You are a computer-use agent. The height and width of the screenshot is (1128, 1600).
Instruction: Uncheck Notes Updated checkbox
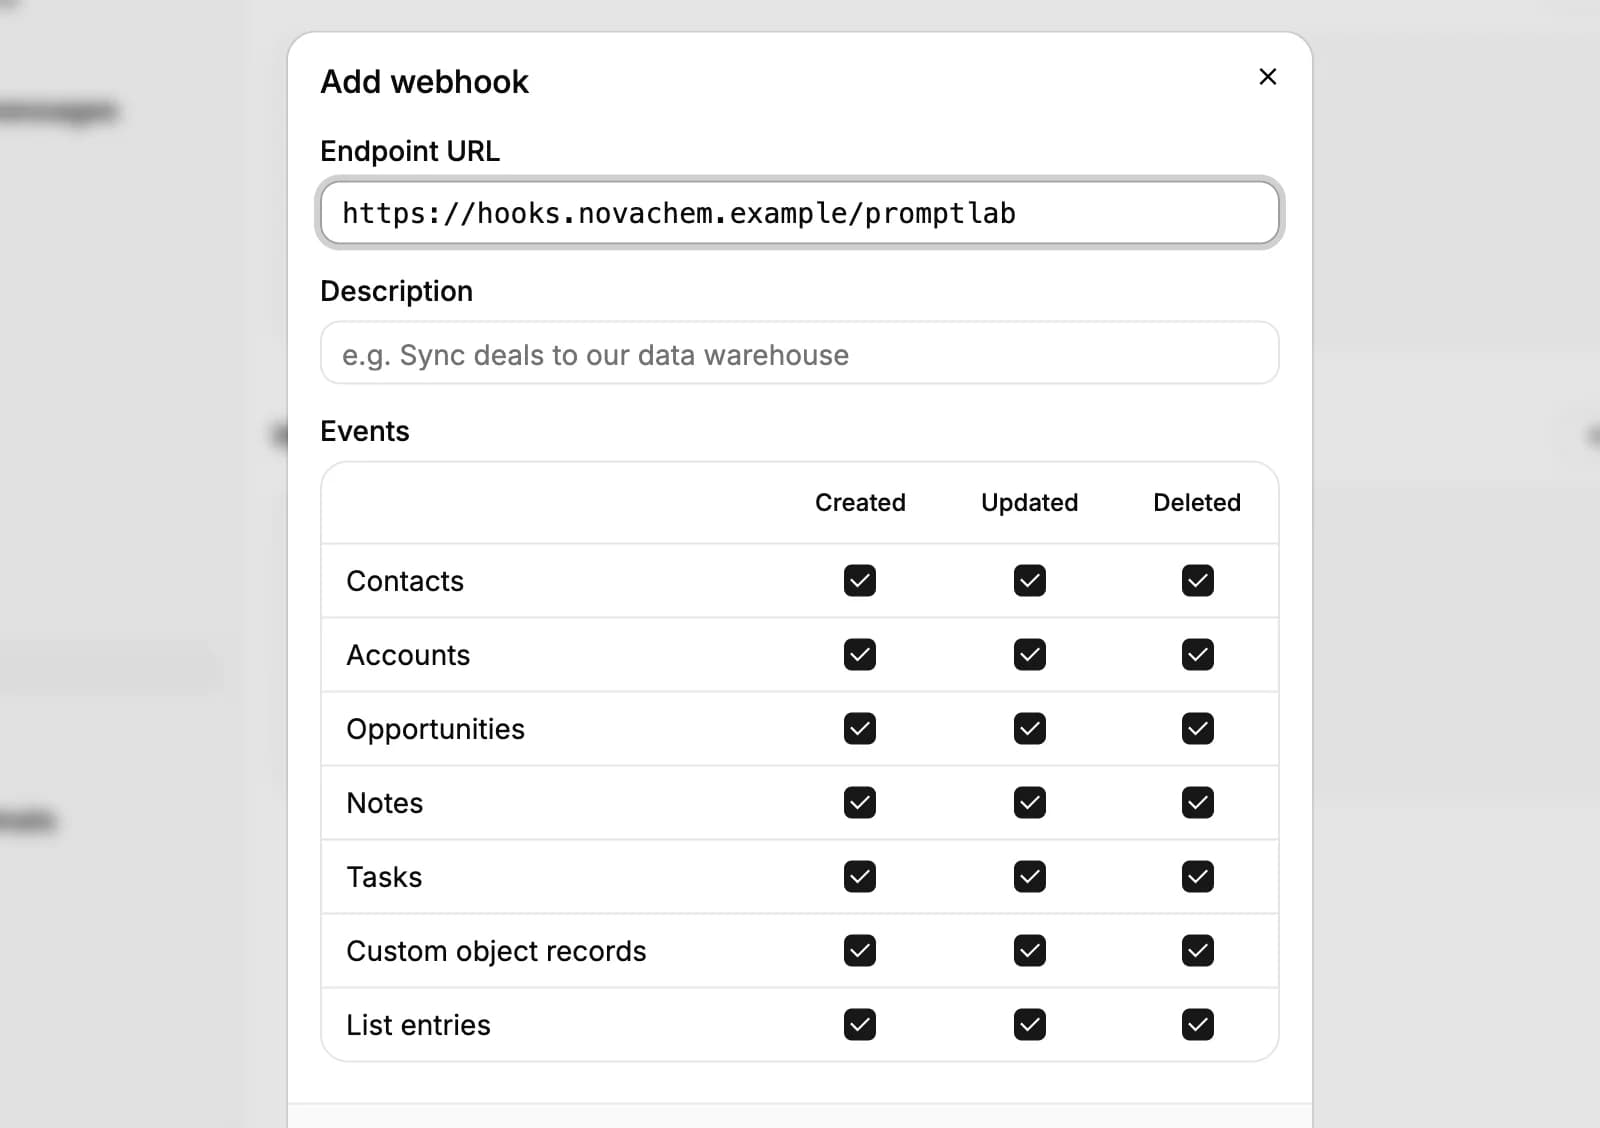coord(1030,803)
